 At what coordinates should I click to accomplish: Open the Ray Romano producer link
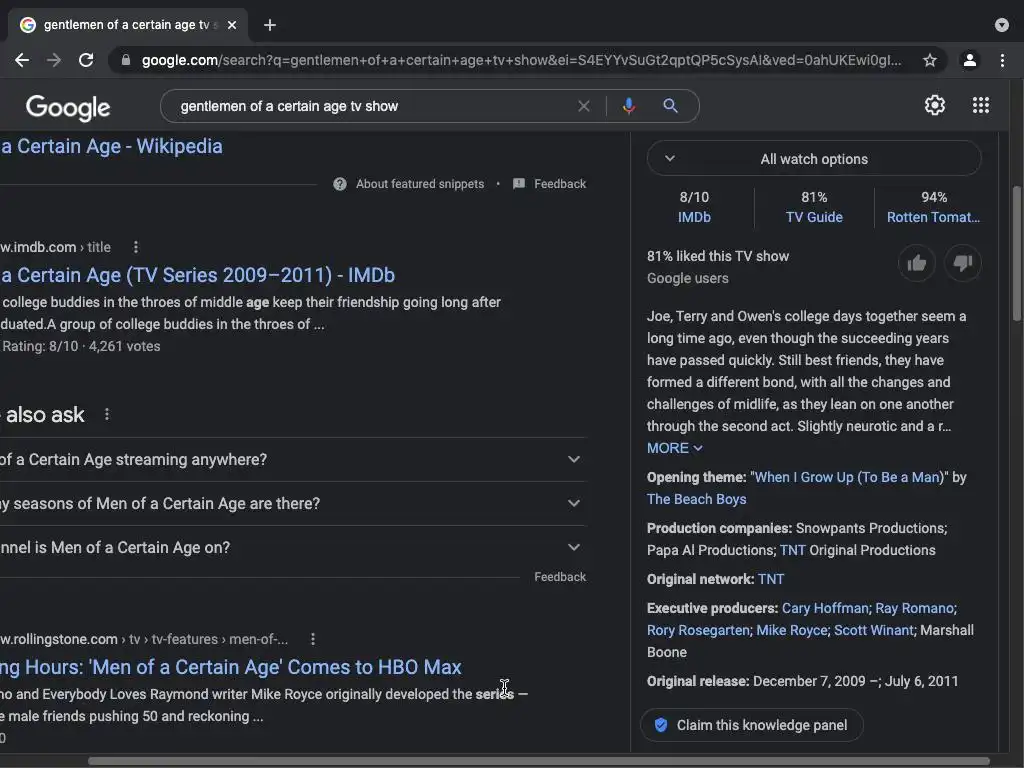[x=914, y=608]
